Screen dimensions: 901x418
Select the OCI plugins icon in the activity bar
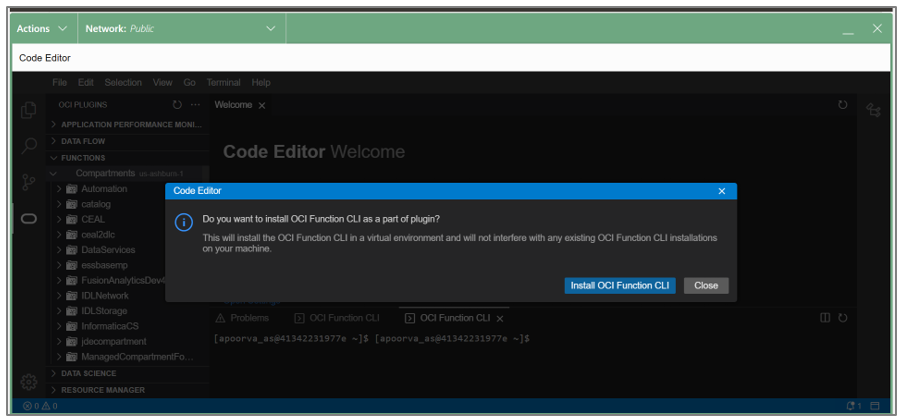[x=29, y=218]
